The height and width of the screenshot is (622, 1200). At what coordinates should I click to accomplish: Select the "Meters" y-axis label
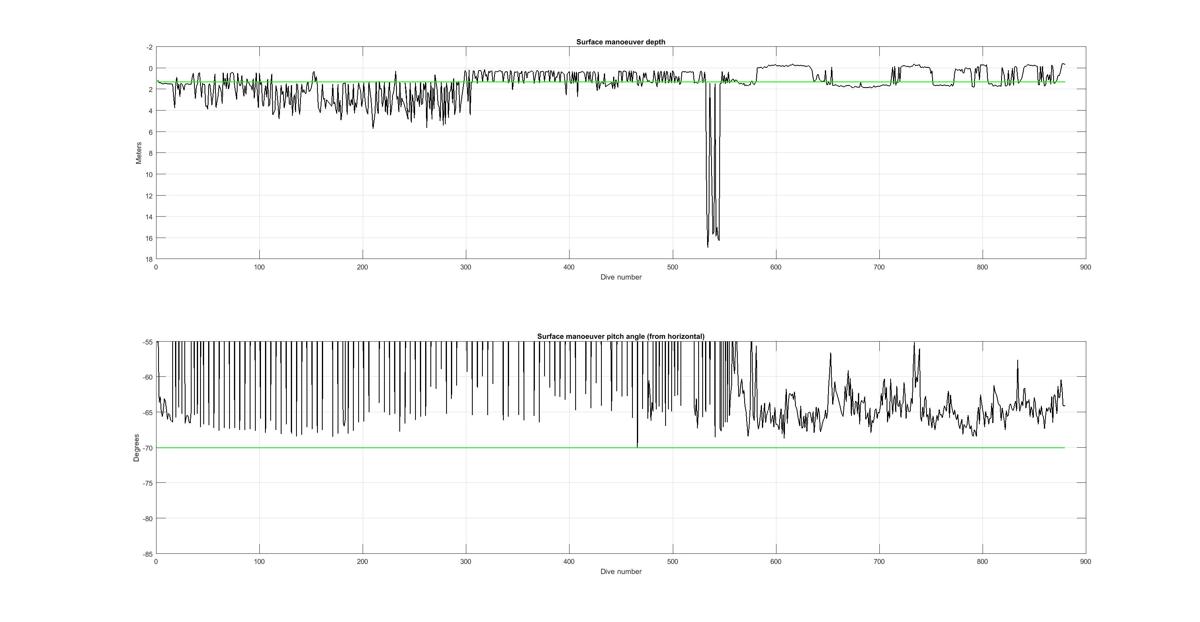point(139,153)
